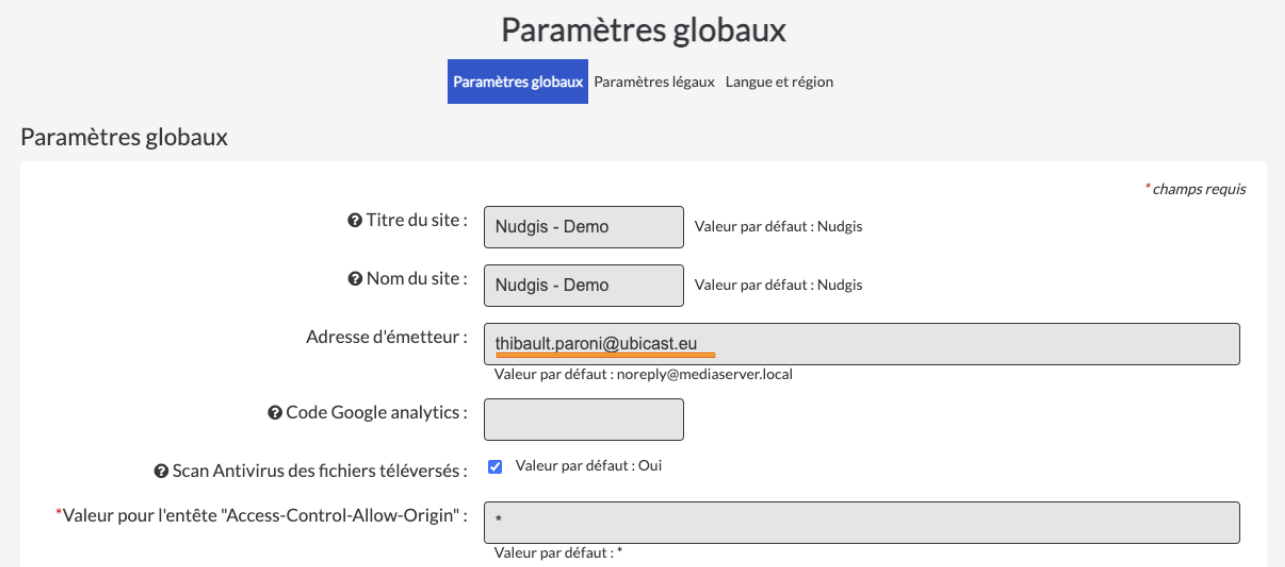Switch to the Paramètres légaux tab
Viewport: 1285px width, 567px height.
tap(654, 82)
